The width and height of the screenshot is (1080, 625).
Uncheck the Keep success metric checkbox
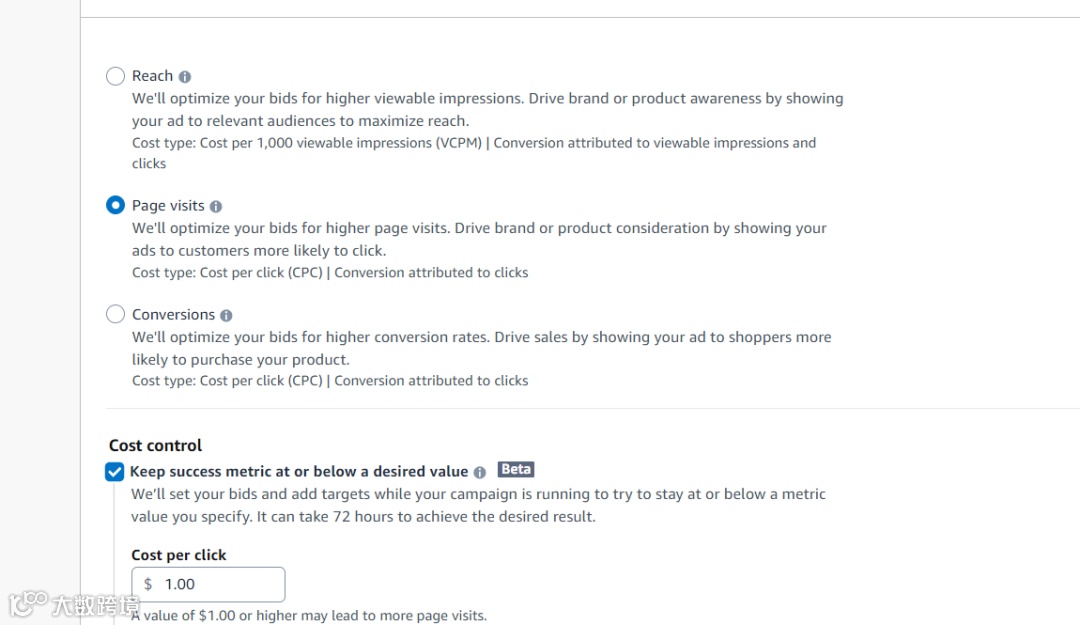click(x=115, y=472)
